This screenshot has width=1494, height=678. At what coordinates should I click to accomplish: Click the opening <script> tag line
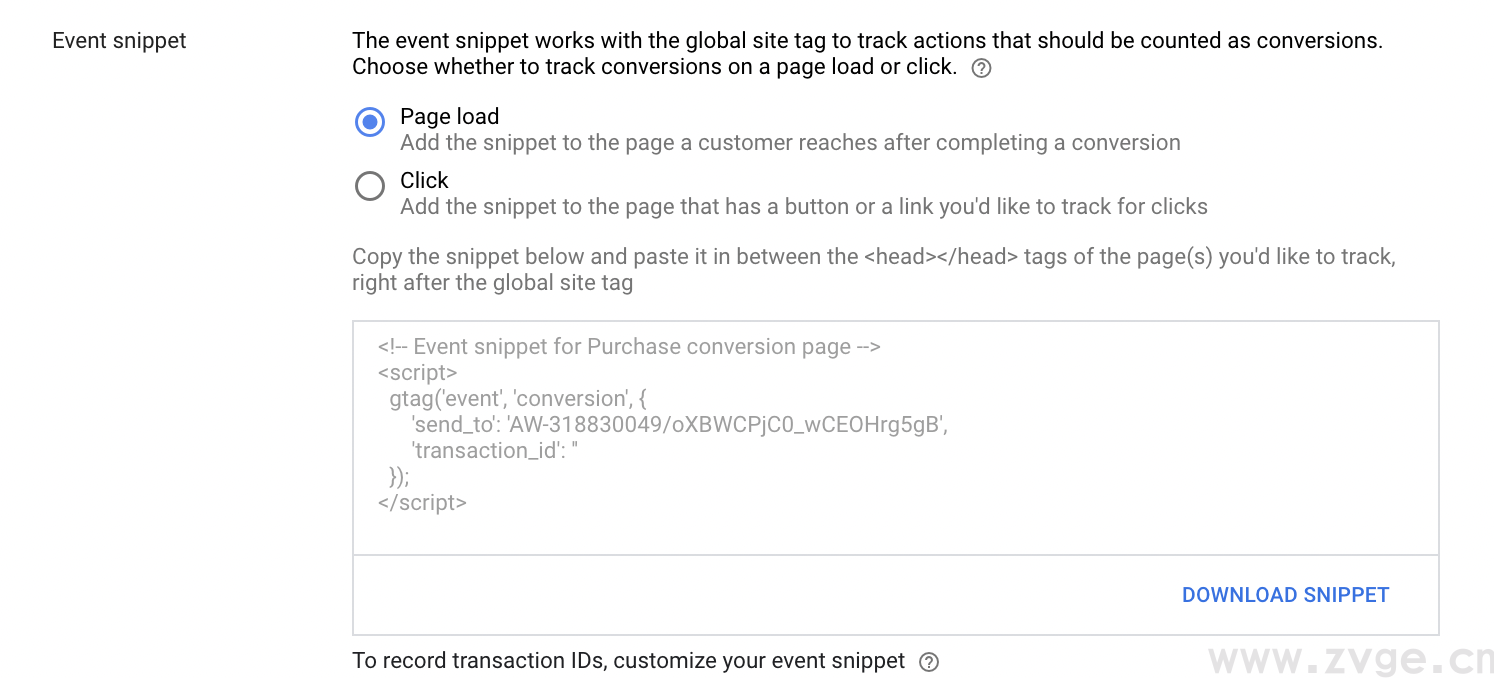[x=417, y=373]
